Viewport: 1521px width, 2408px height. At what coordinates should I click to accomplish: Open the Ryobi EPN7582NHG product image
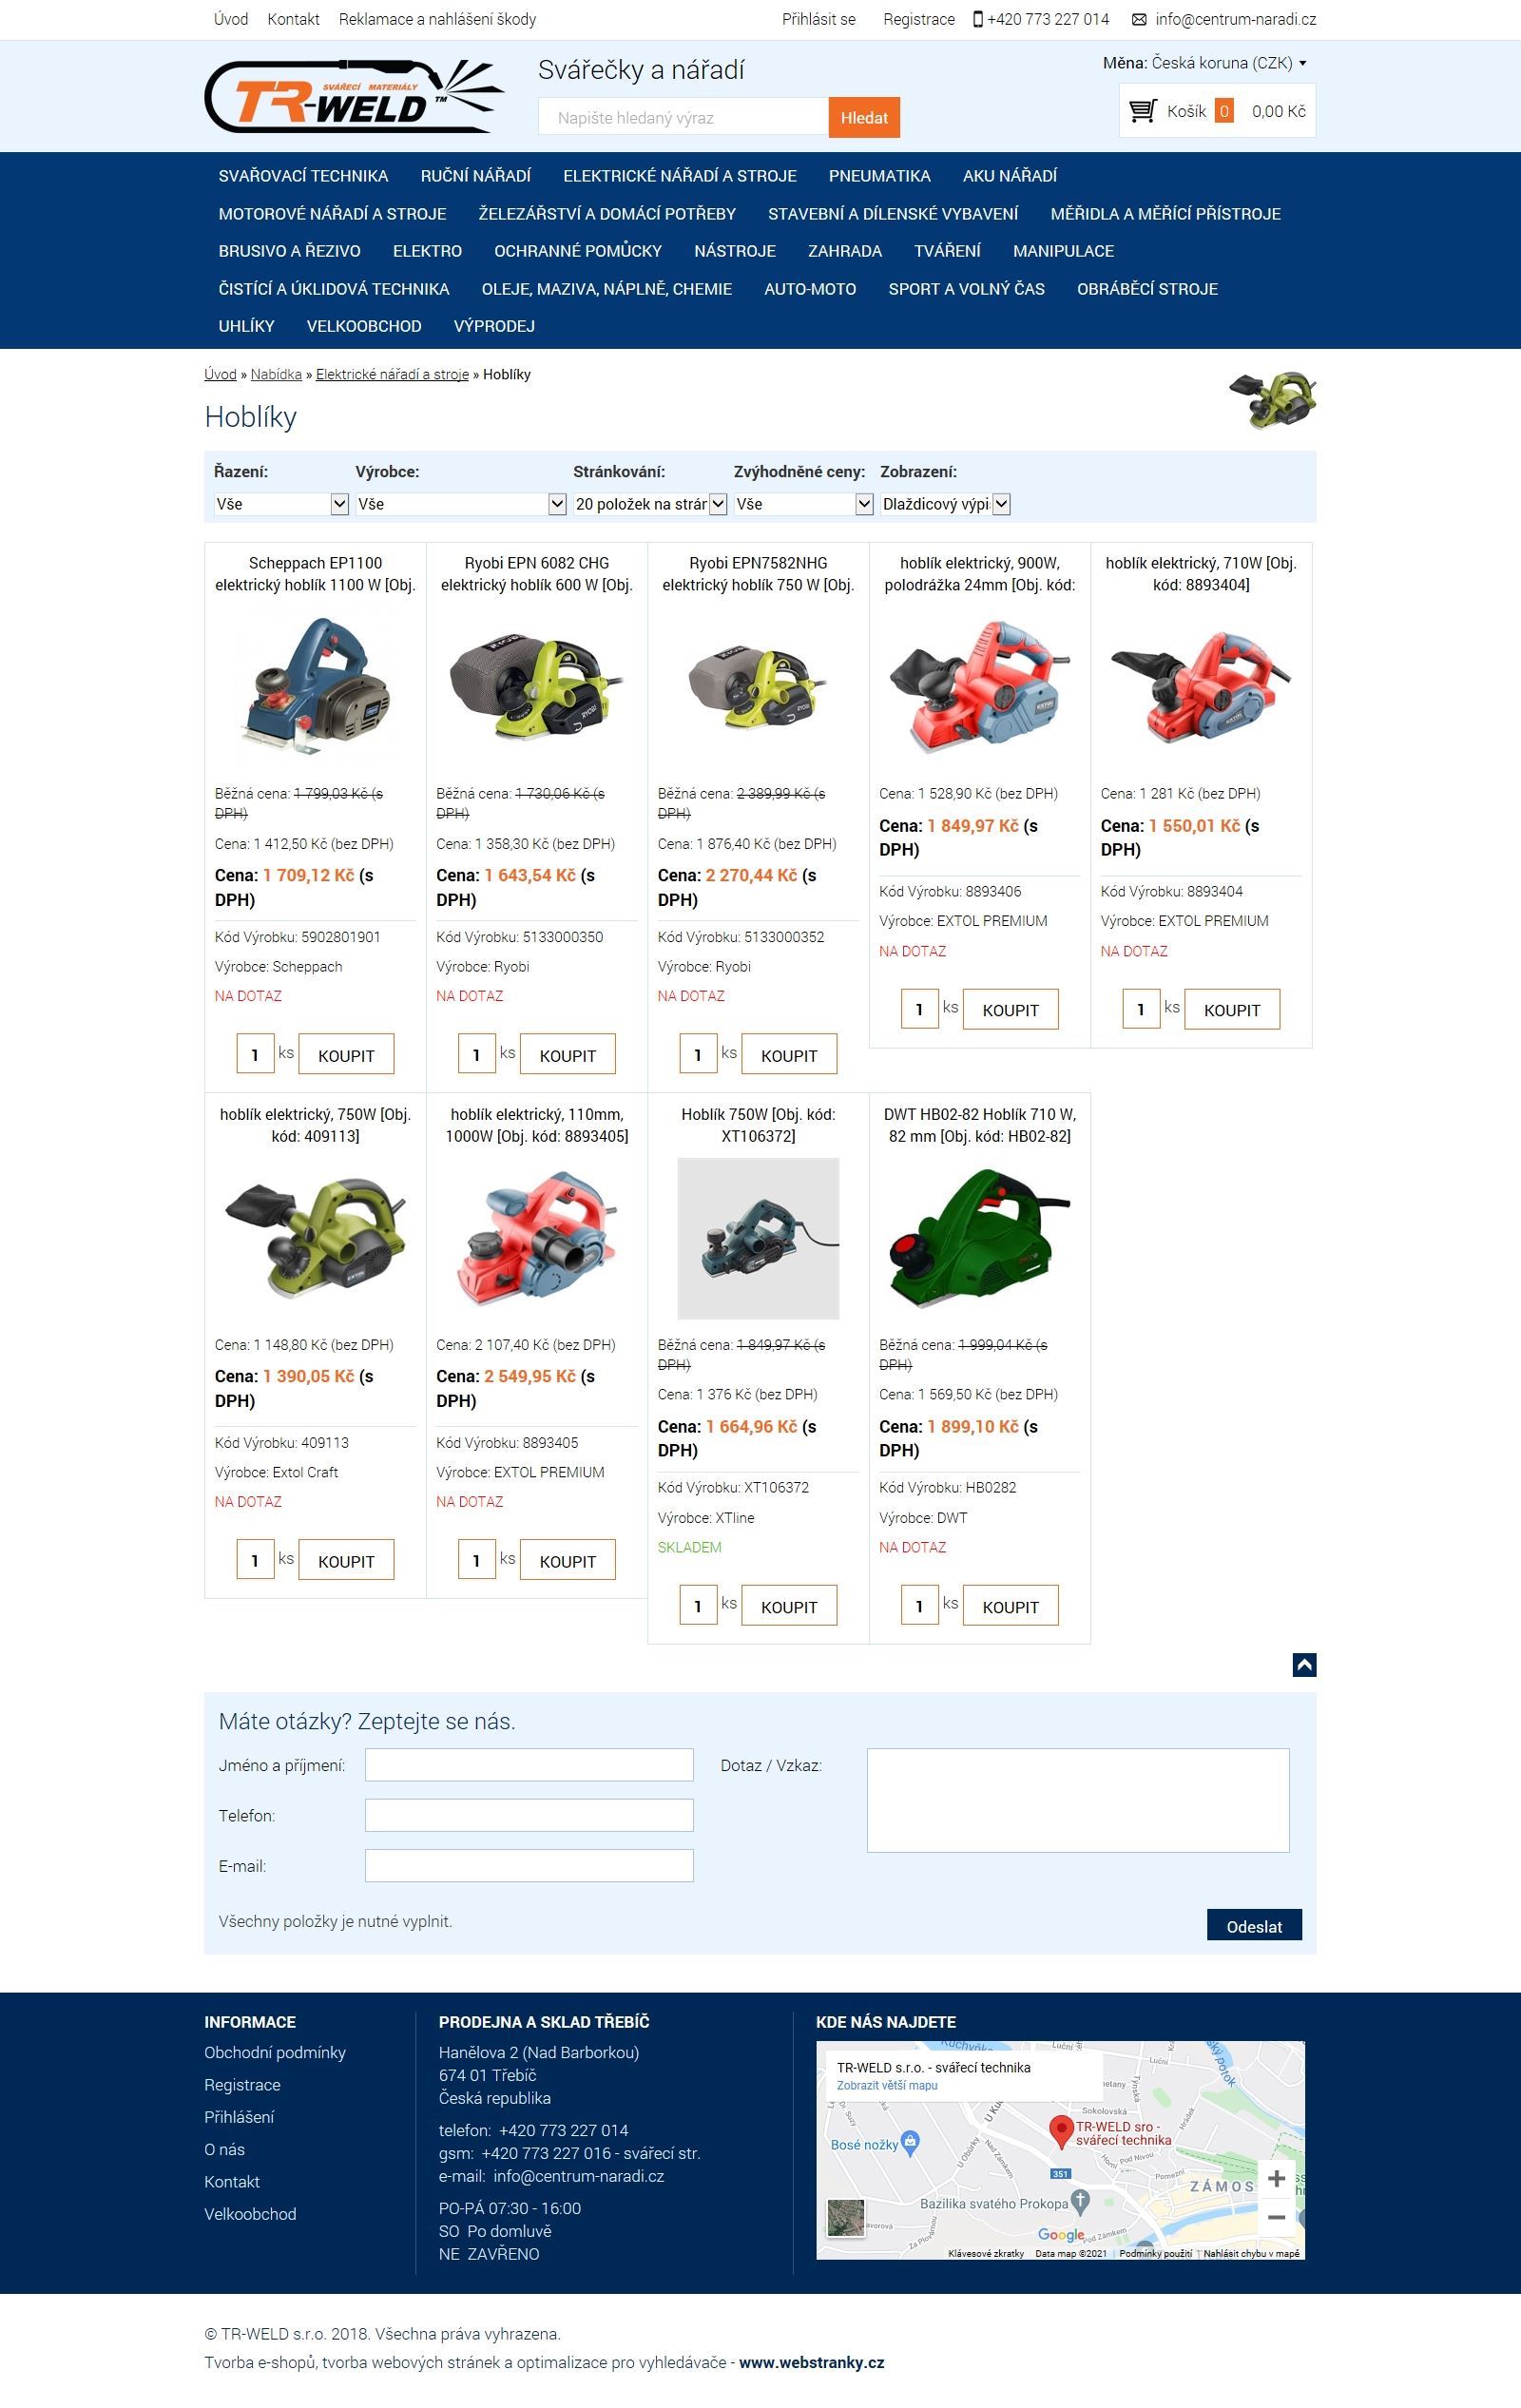click(758, 687)
